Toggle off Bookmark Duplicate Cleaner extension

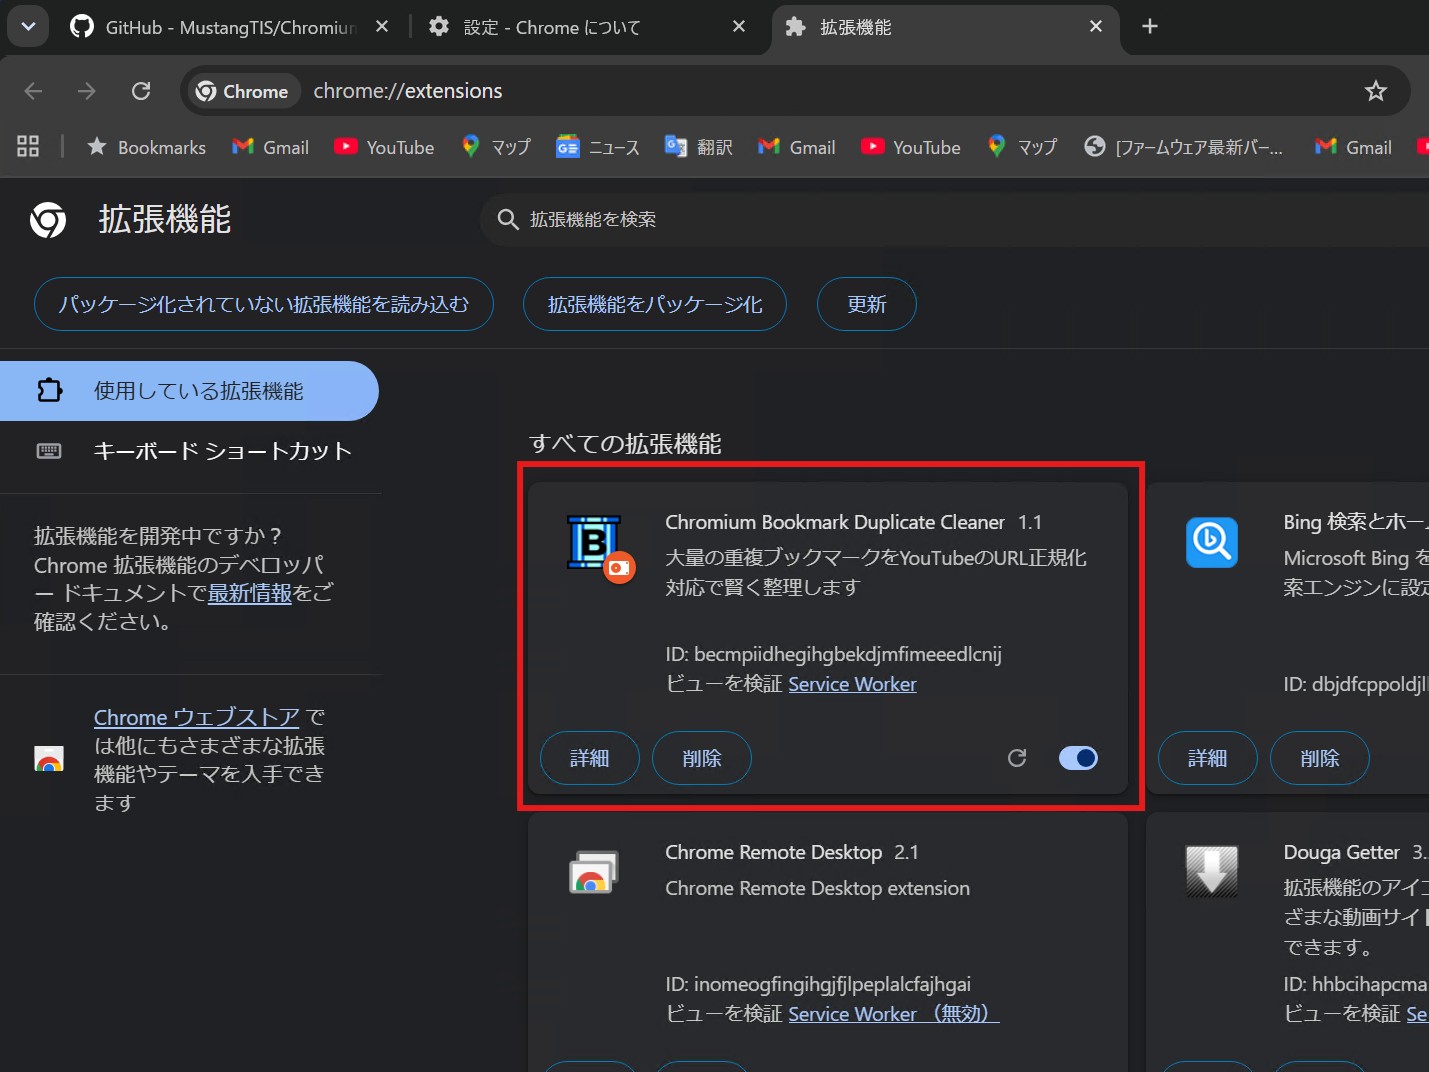click(1078, 758)
